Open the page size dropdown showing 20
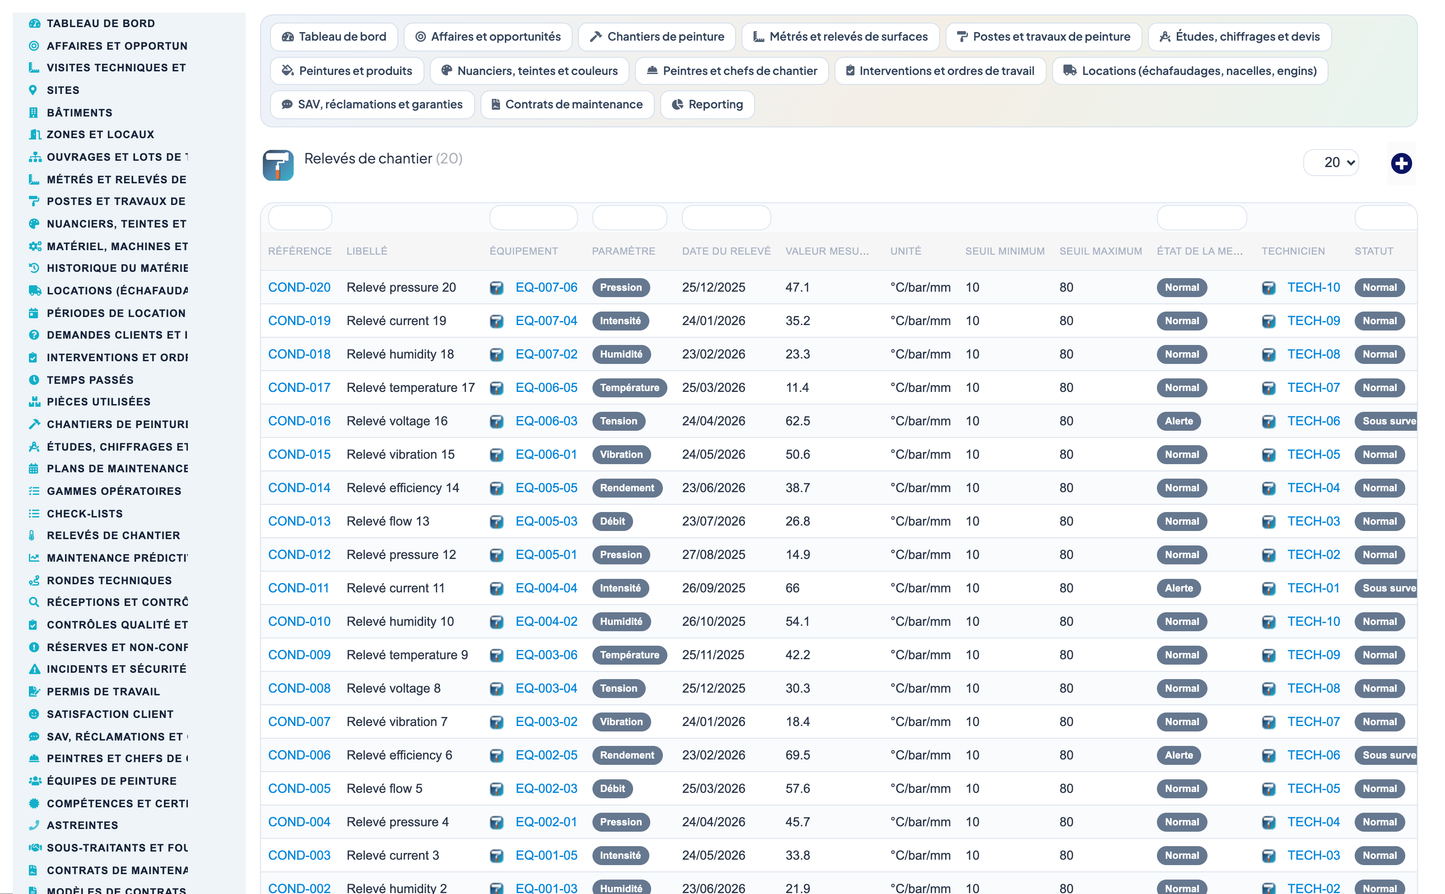Image resolution: width=1445 pixels, height=894 pixels. tap(1331, 162)
